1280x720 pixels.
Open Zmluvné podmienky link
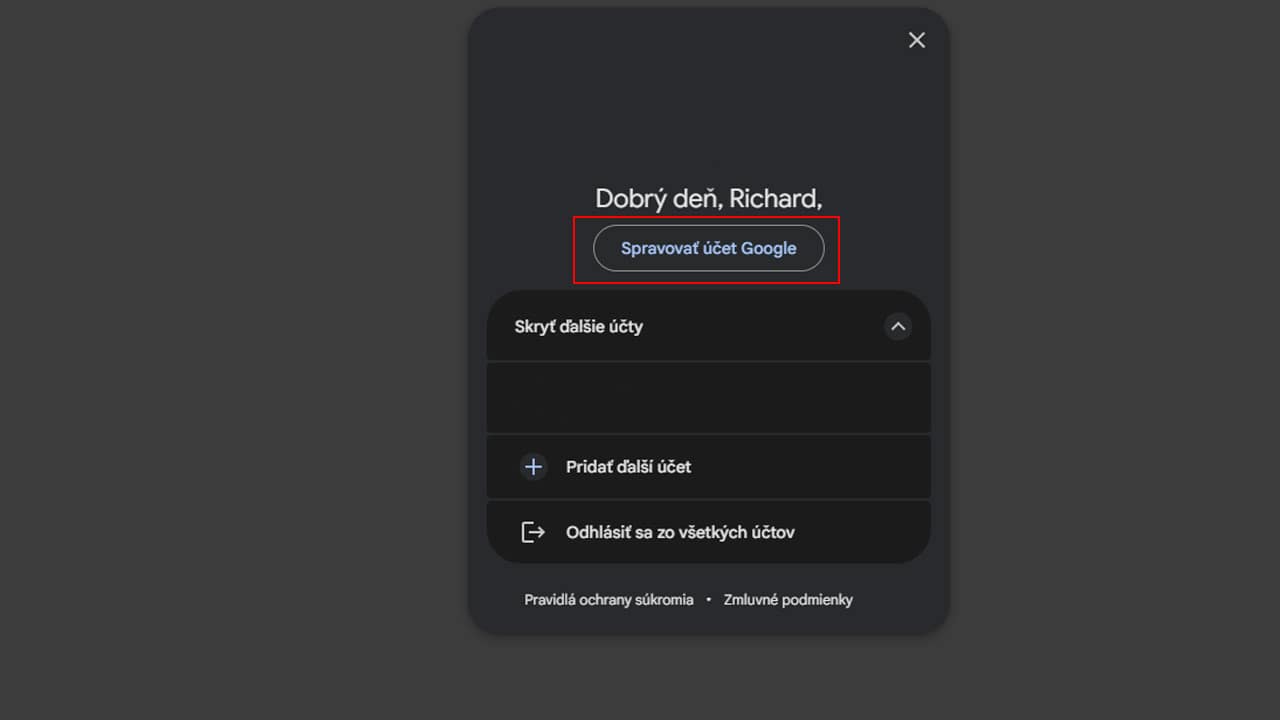(x=788, y=600)
